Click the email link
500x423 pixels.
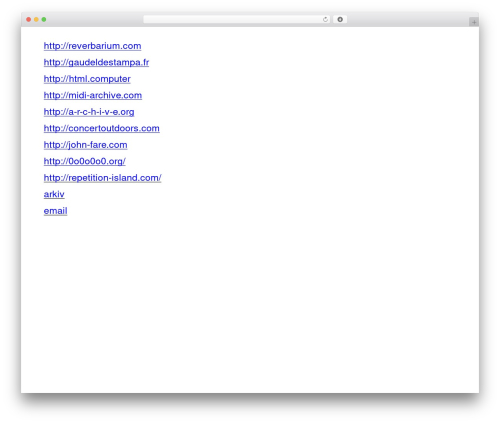click(55, 211)
